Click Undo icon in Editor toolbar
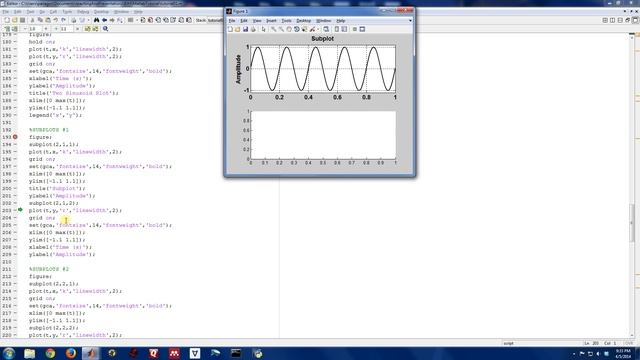640x360 pixels. (x=56, y=20)
